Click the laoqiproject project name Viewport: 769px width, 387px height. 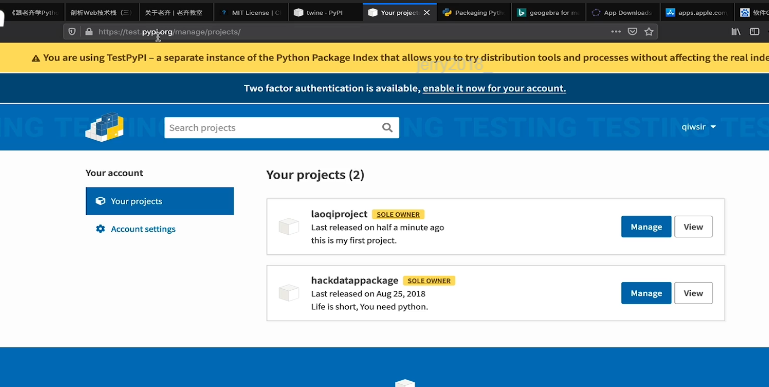click(339, 214)
